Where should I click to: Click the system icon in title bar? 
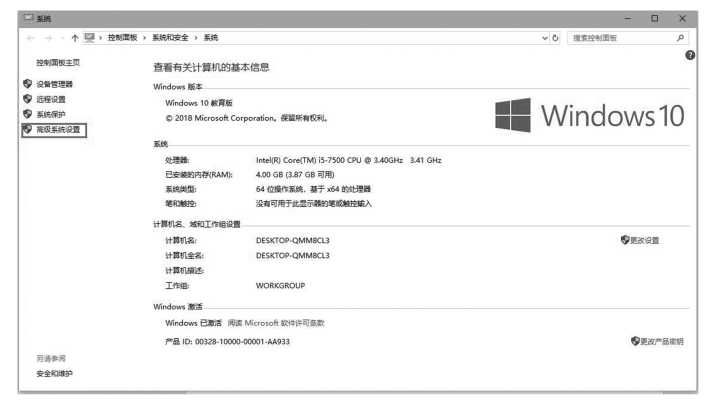pyautogui.click(x=29, y=18)
